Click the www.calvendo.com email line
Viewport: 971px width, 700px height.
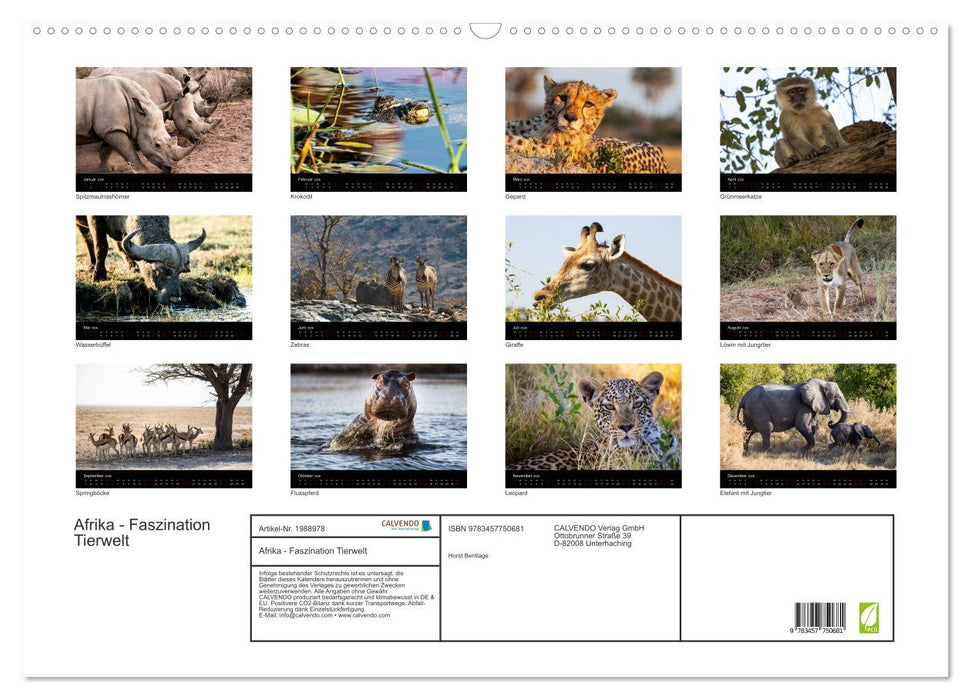coord(324,615)
